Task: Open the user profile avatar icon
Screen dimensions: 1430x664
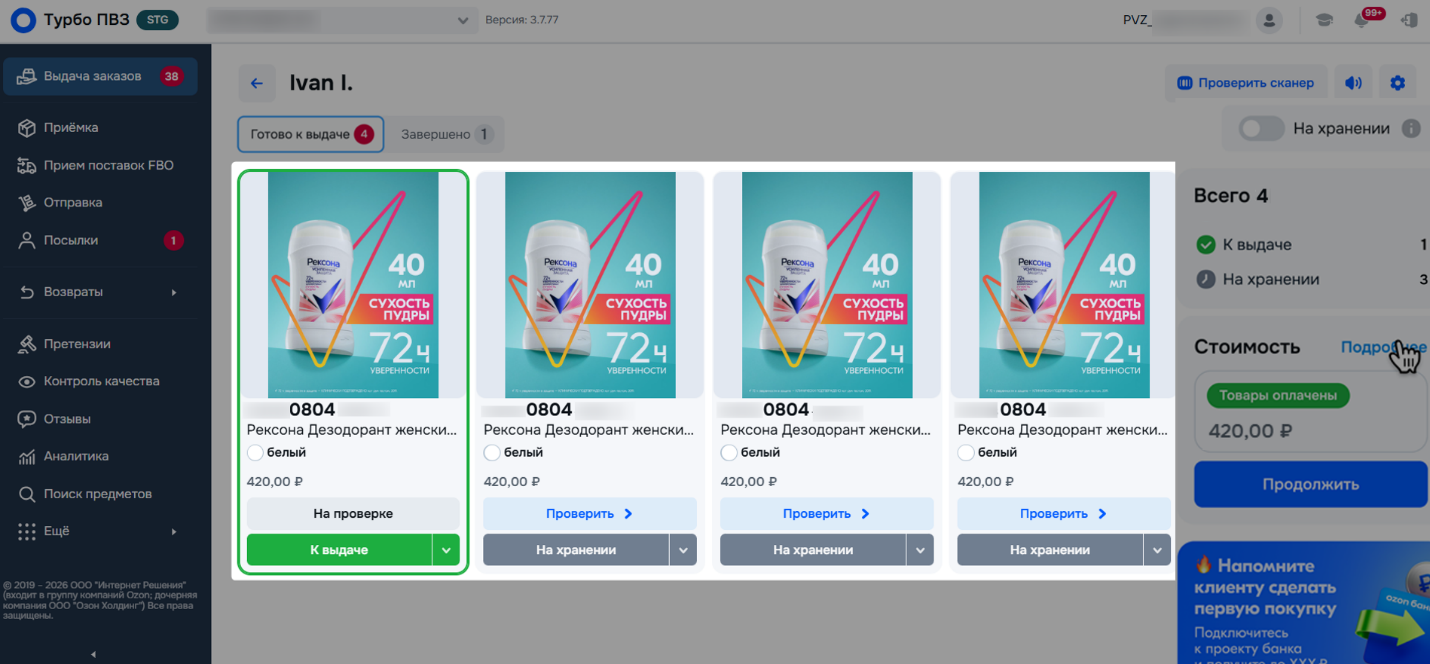Action: click(1269, 20)
